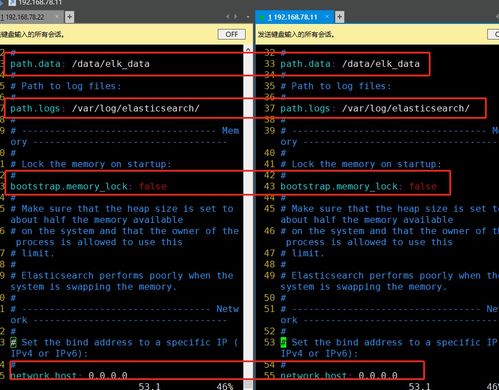
Task: Click the left terminal's vertical scrollbar track
Action: [248, 213]
